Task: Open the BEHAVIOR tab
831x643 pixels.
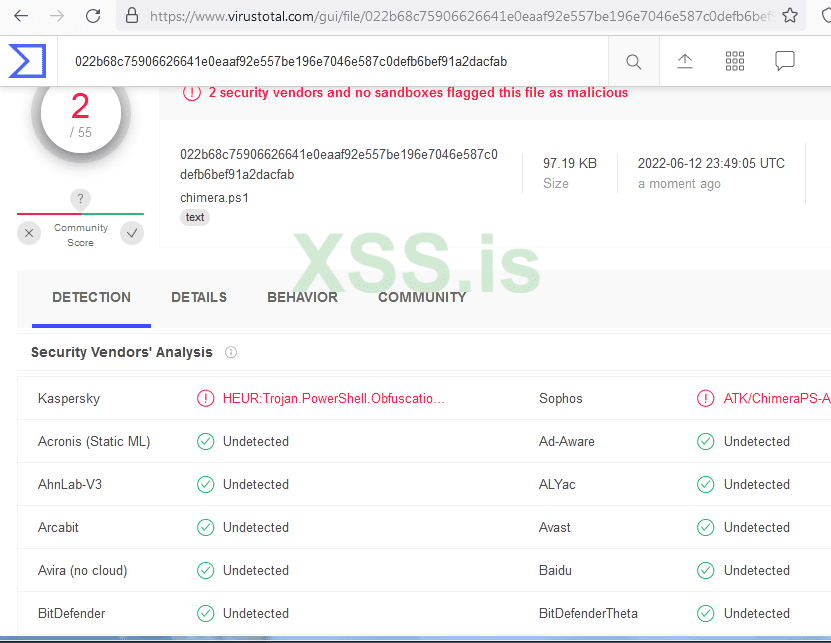Action: [302, 297]
